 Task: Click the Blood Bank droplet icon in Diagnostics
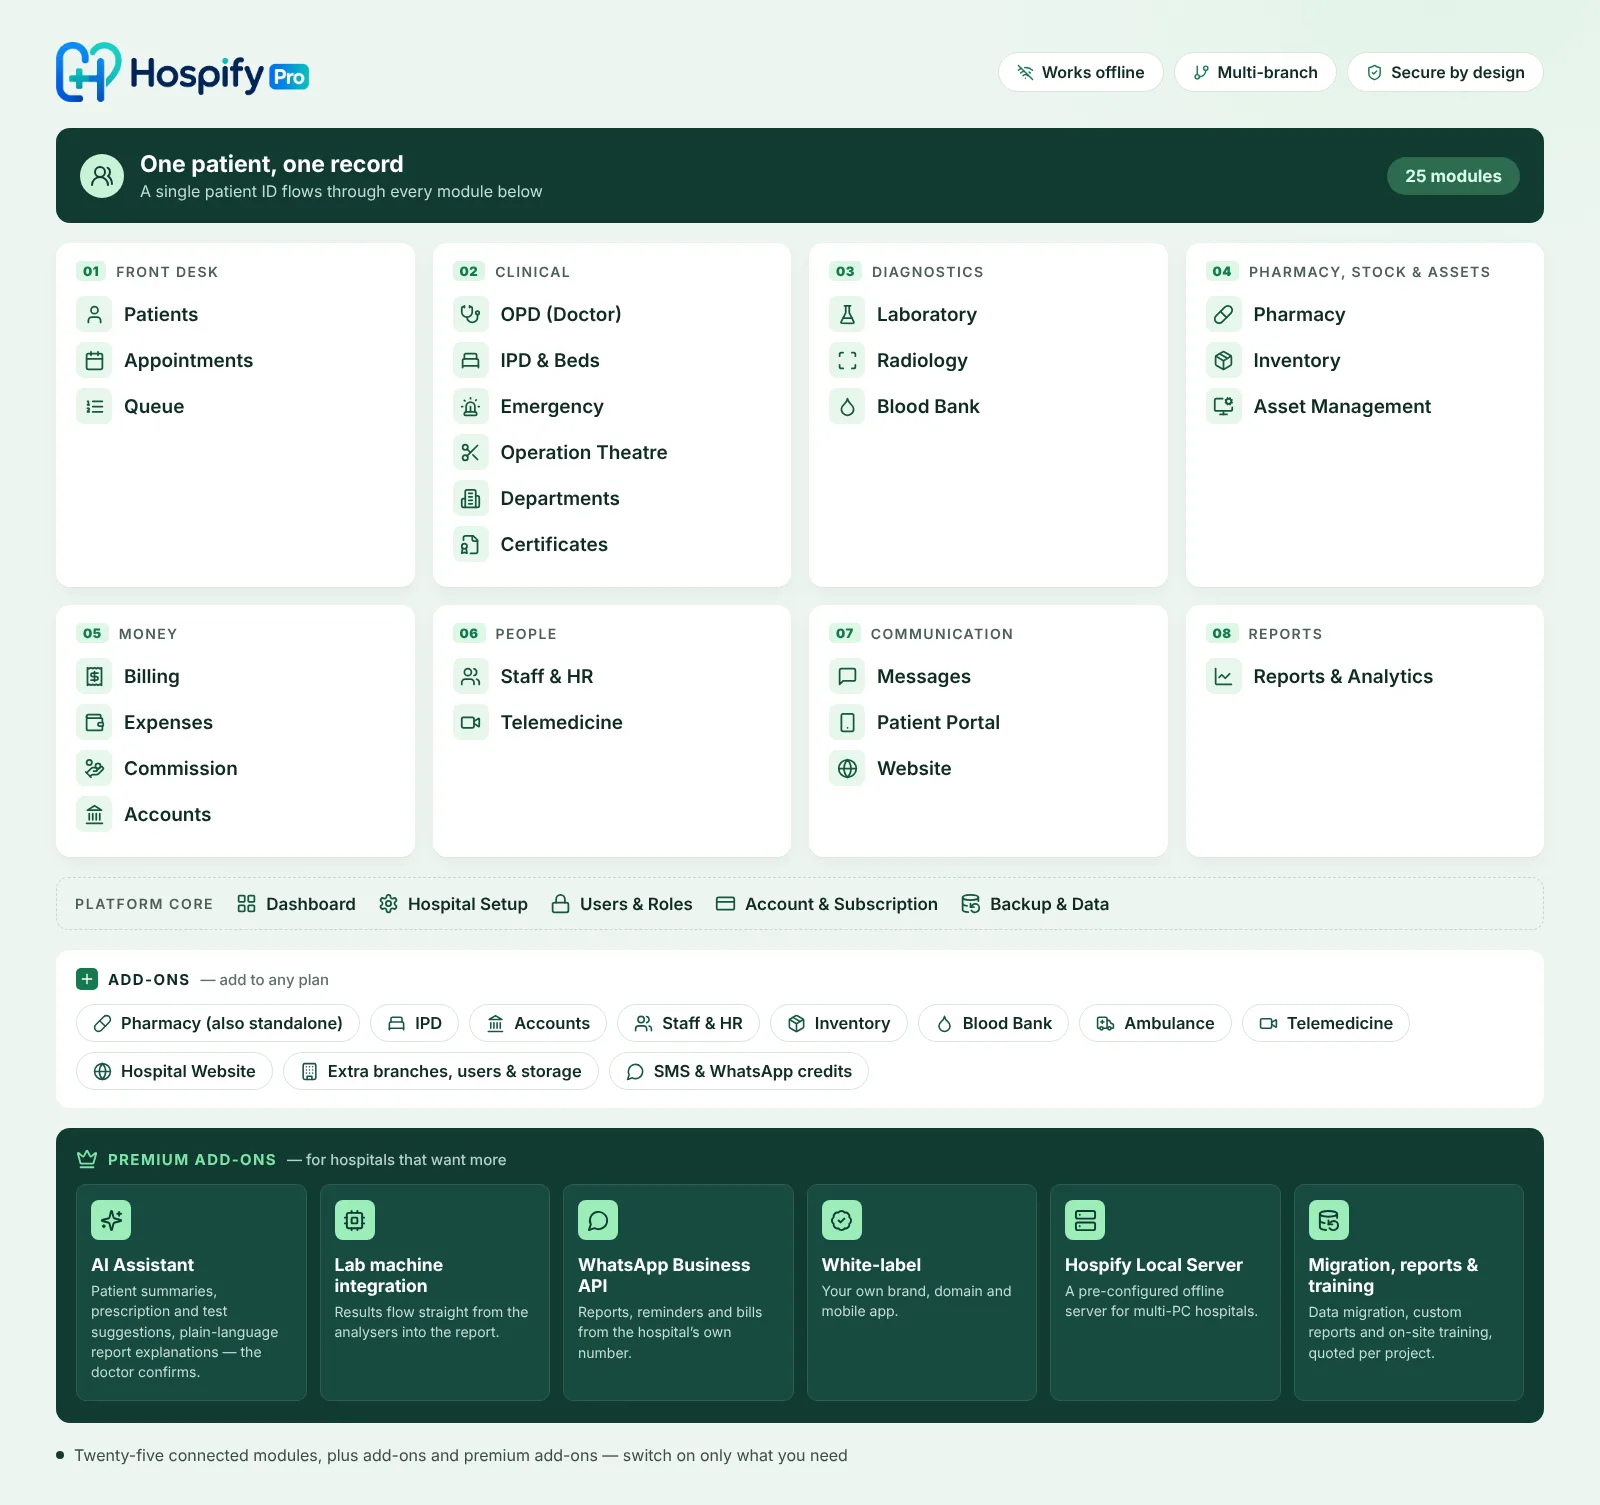coord(847,407)
